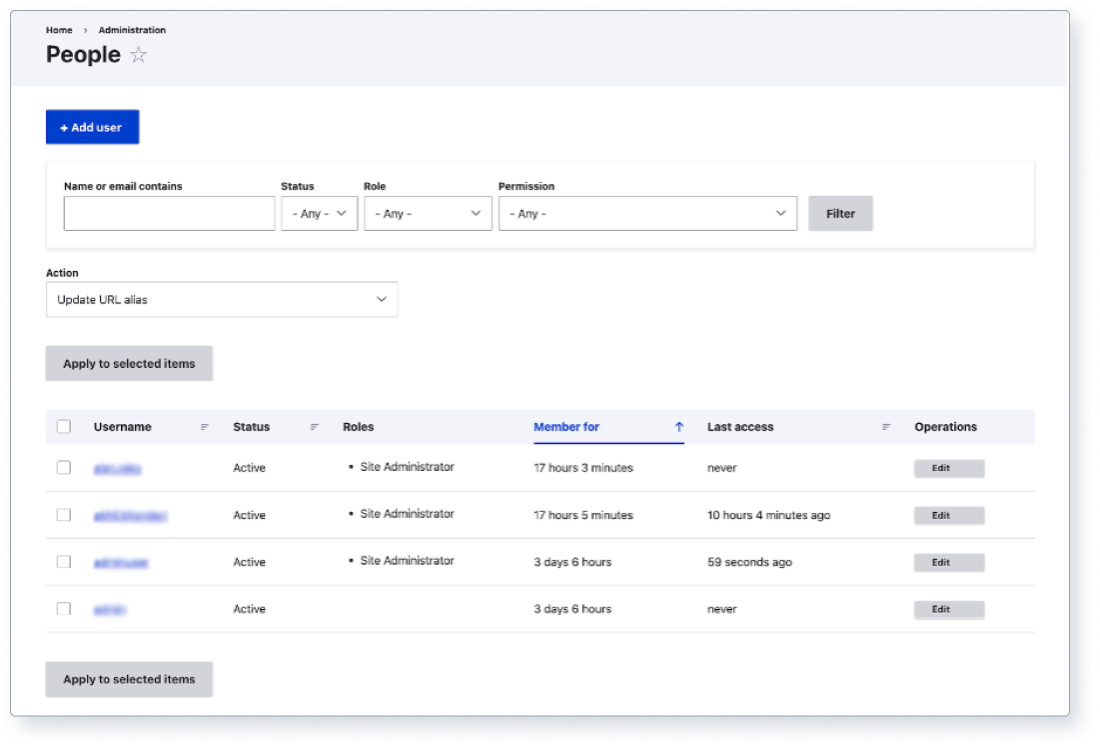Open the Permission filter dropdown
Screen dimensions: 1100x747
click(x=645, y=213)
